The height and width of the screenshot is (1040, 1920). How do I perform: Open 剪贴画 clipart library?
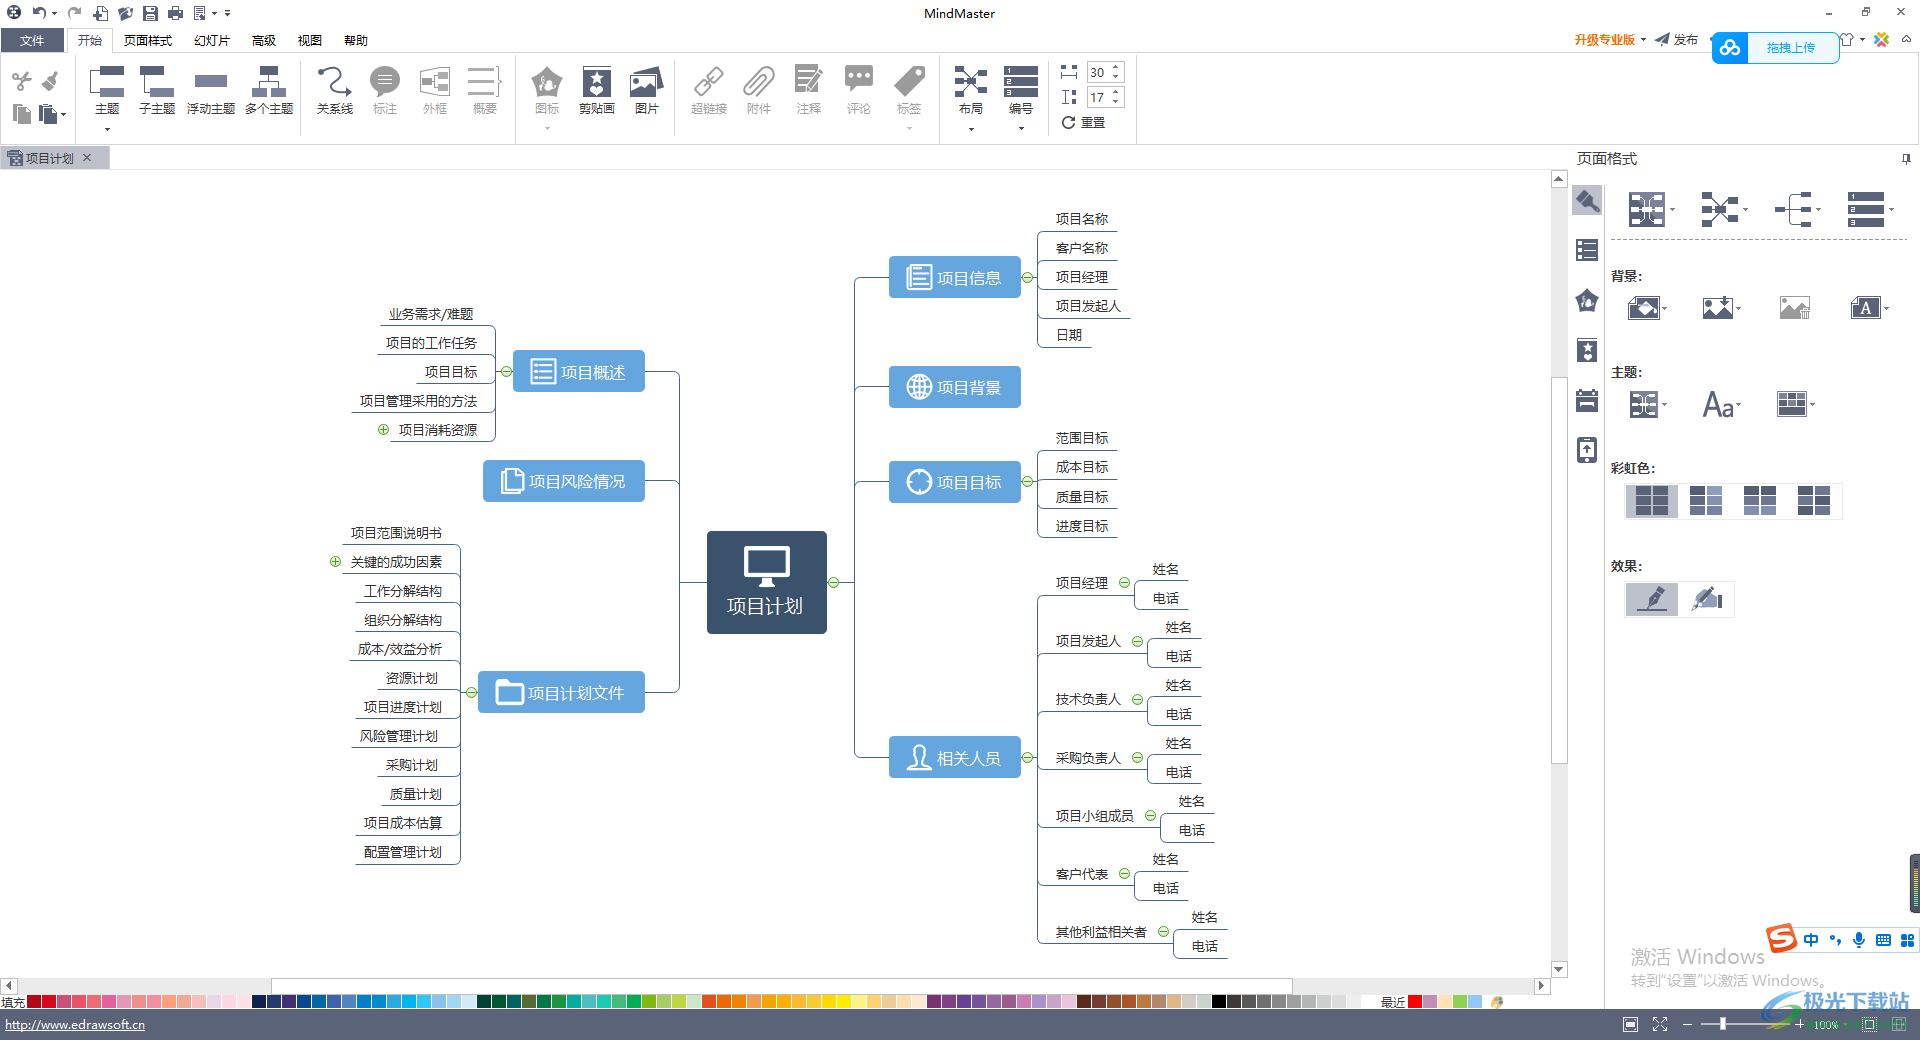coord(597,90)
